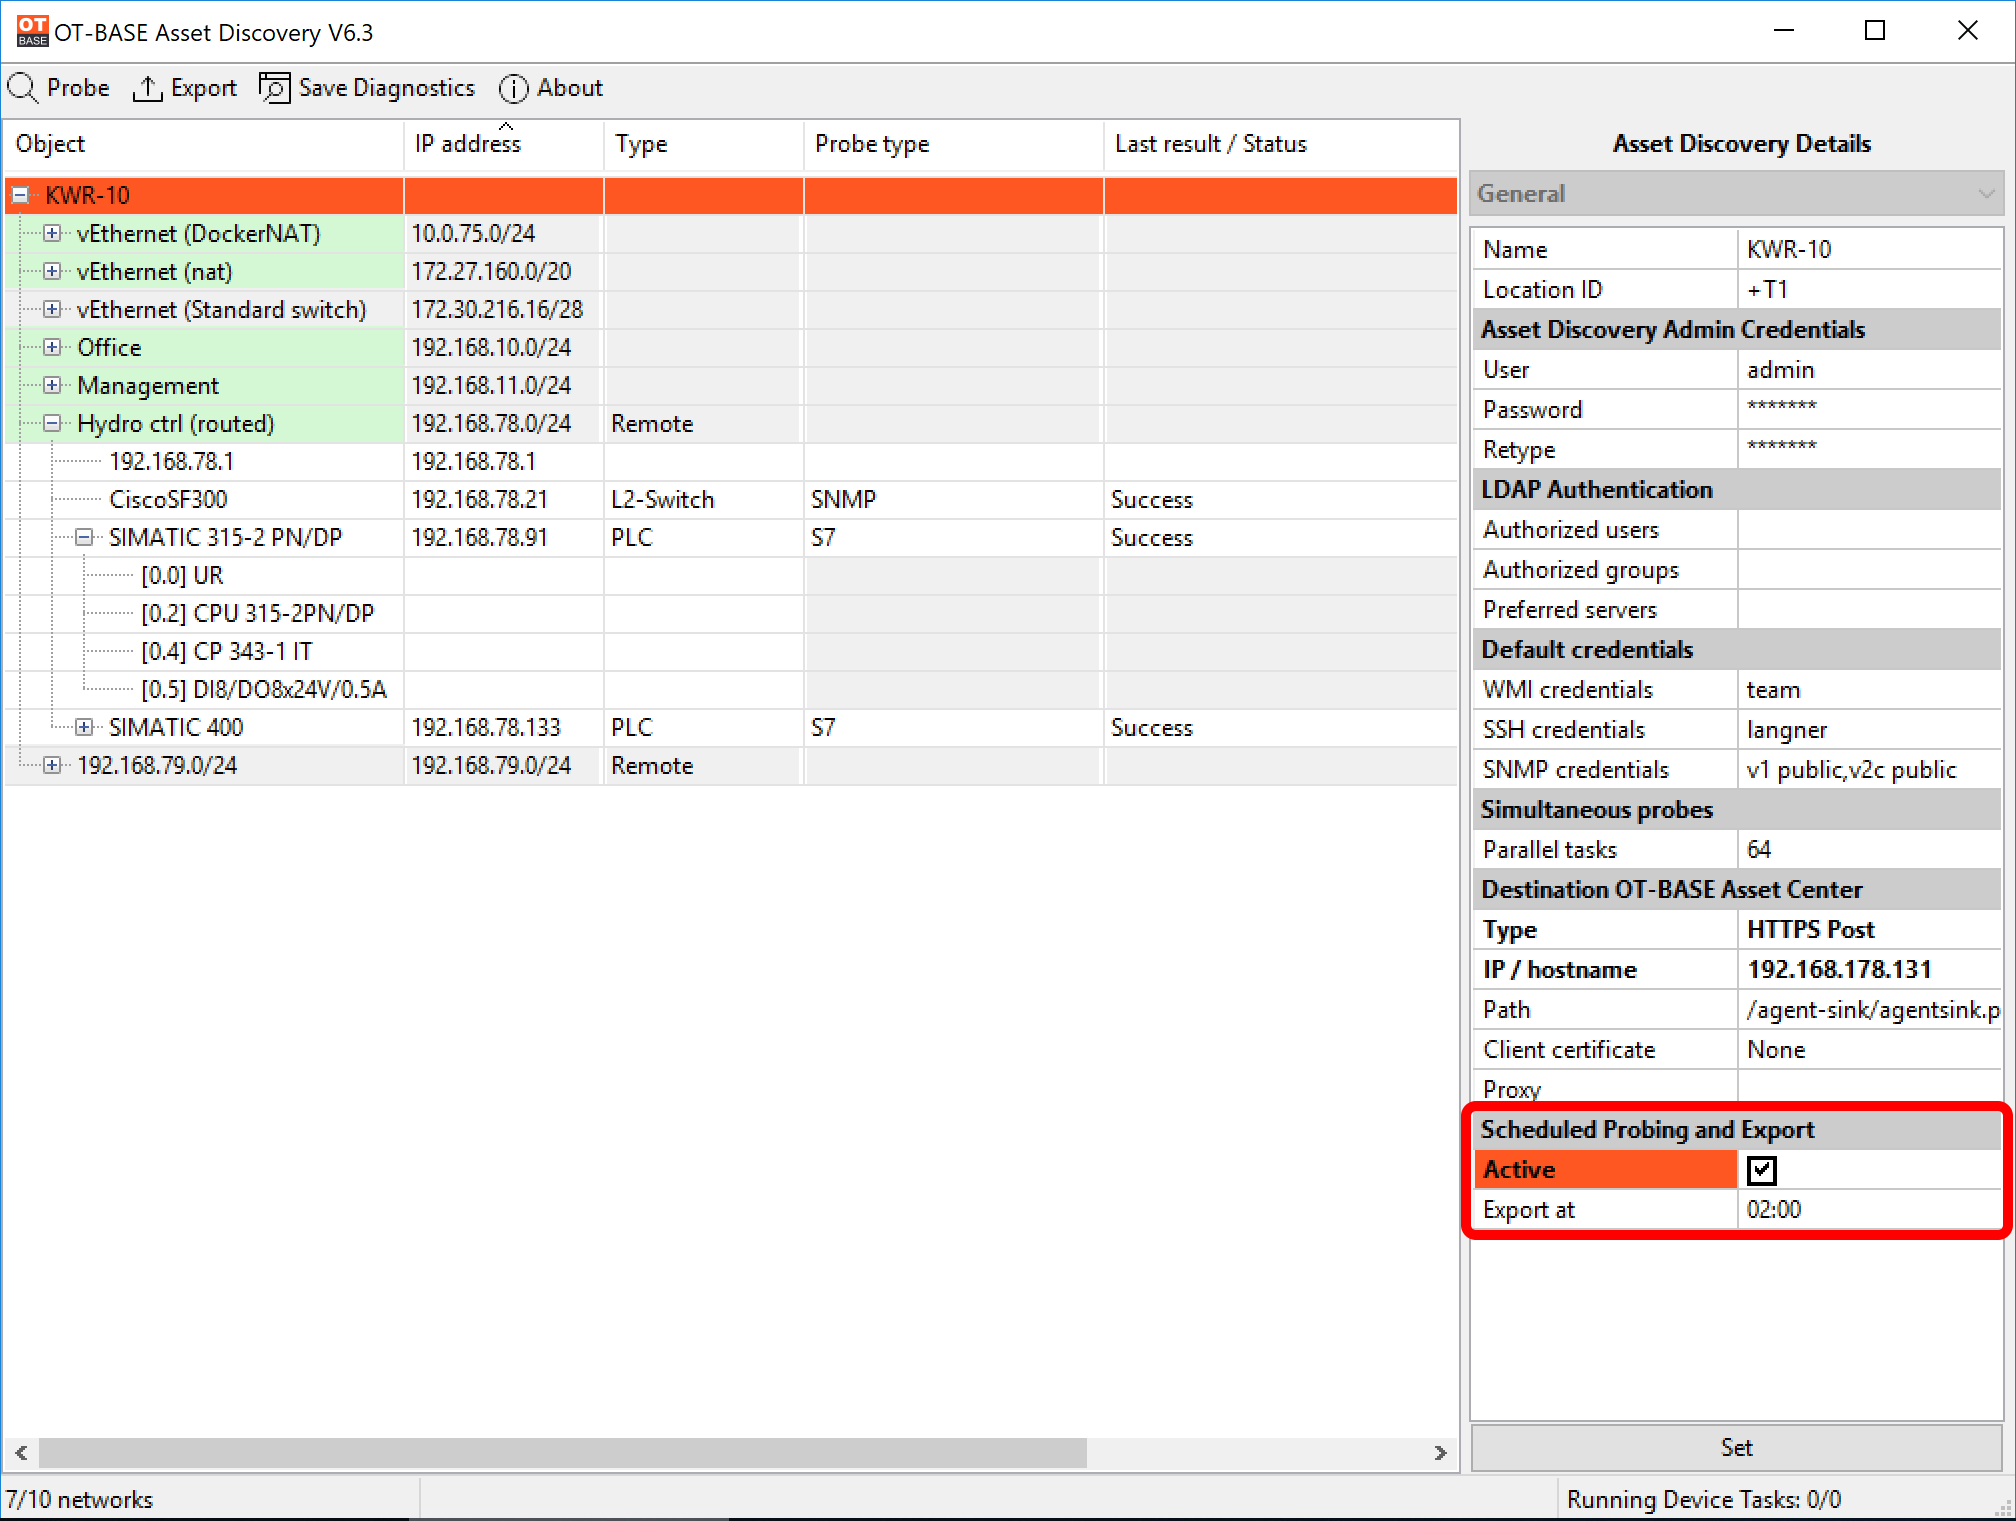
Task: Click the Preferred servers value field
Action: click(x=1869, y=609)
